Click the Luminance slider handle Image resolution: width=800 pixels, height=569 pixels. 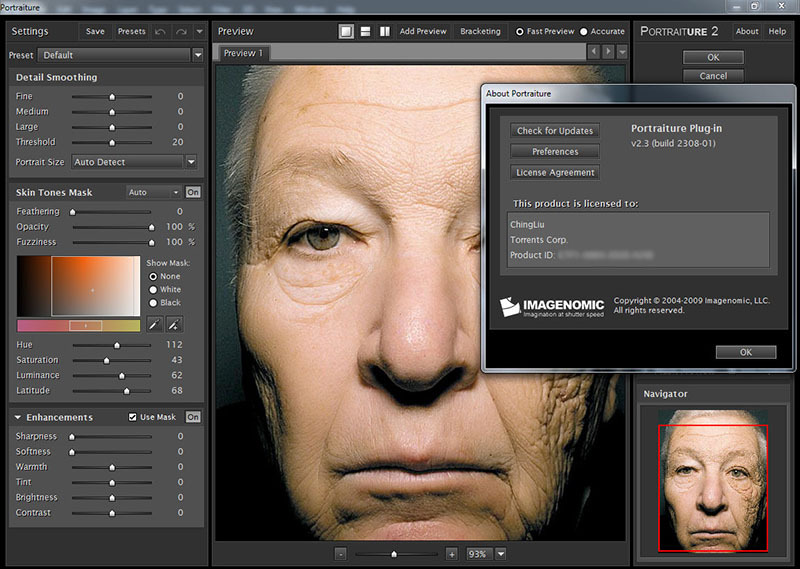121,376
